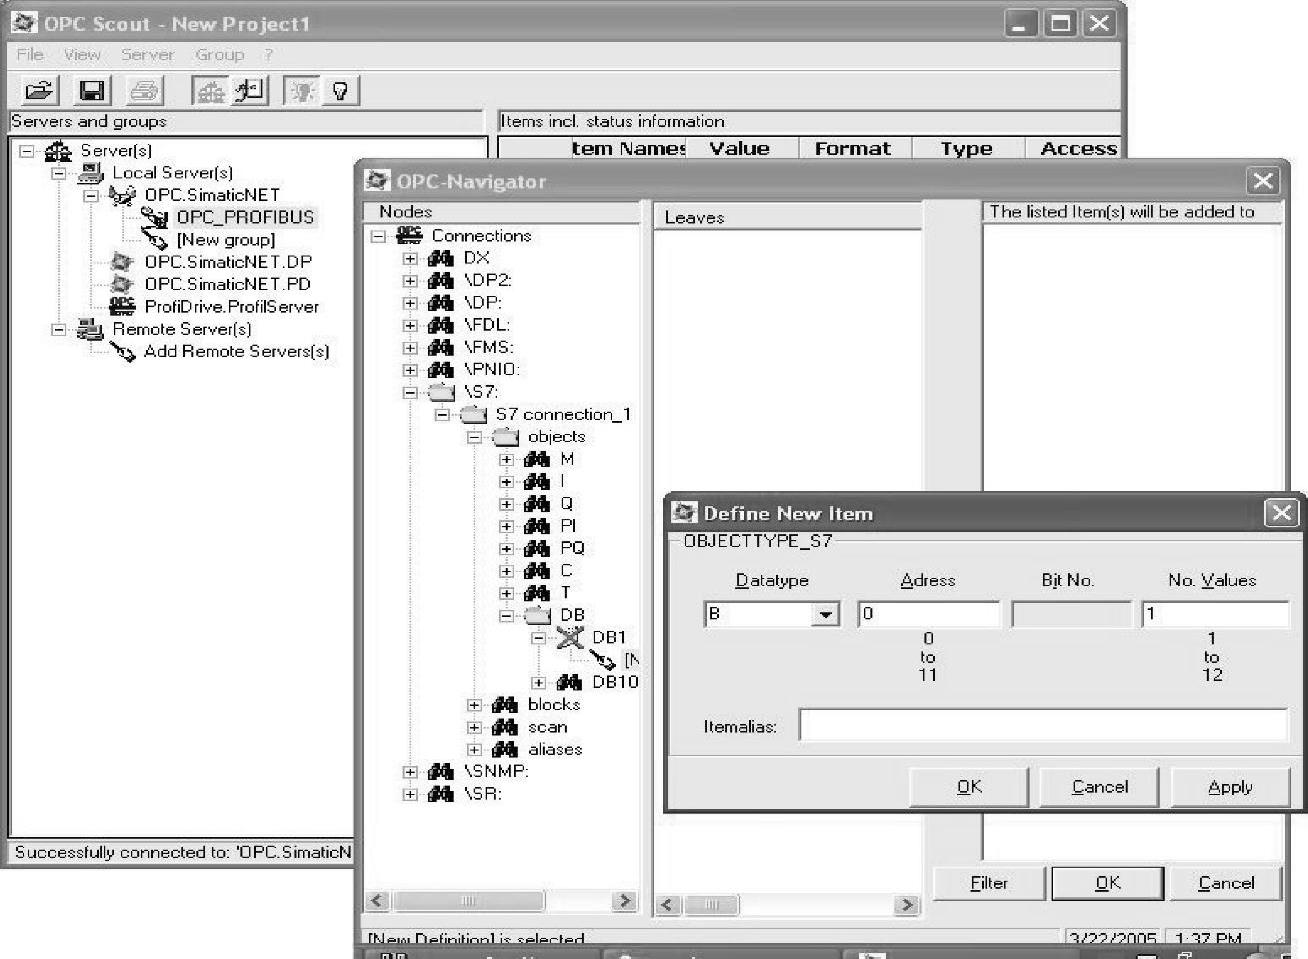Expand the \SNMP: node
The width and height of the screenshot is (1308, 959).
pos(410,772)
